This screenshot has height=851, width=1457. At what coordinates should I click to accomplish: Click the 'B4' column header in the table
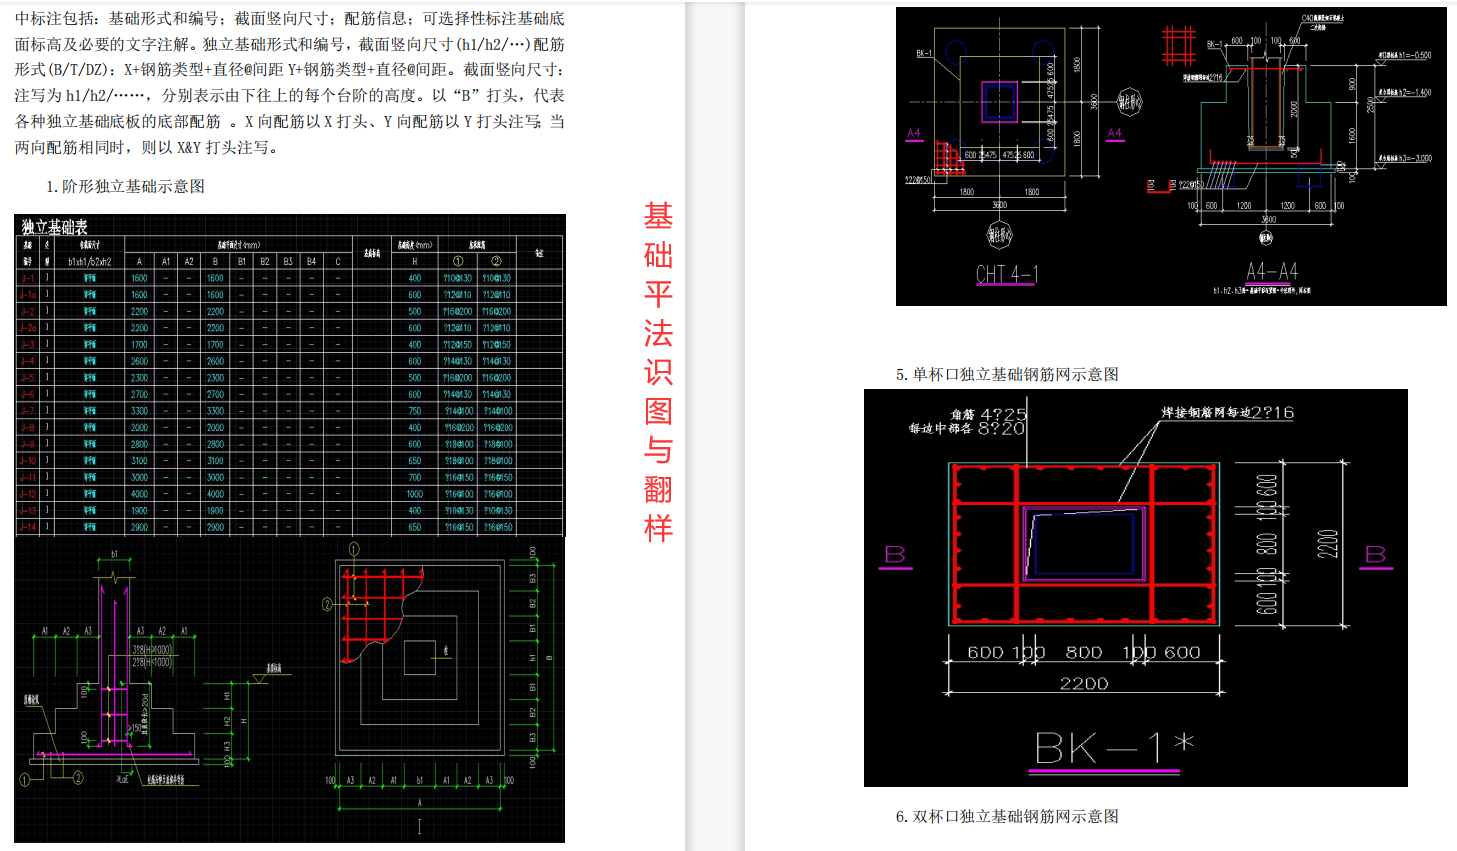[311, 261]
